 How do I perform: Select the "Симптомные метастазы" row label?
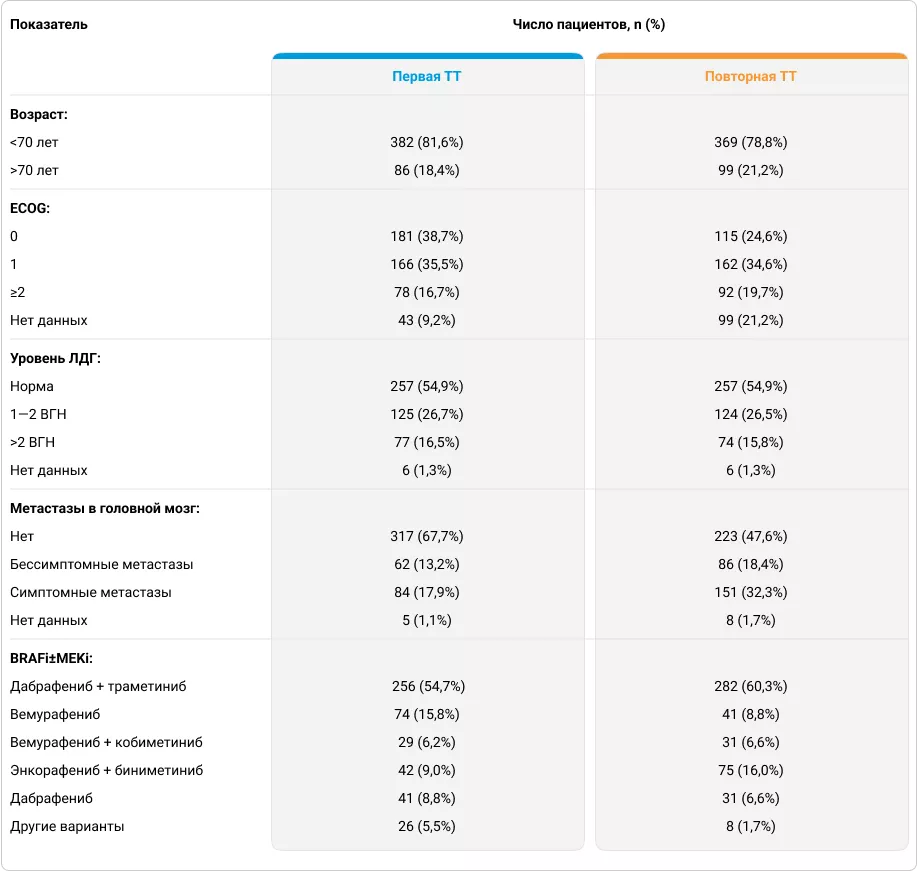click(91, 592)
